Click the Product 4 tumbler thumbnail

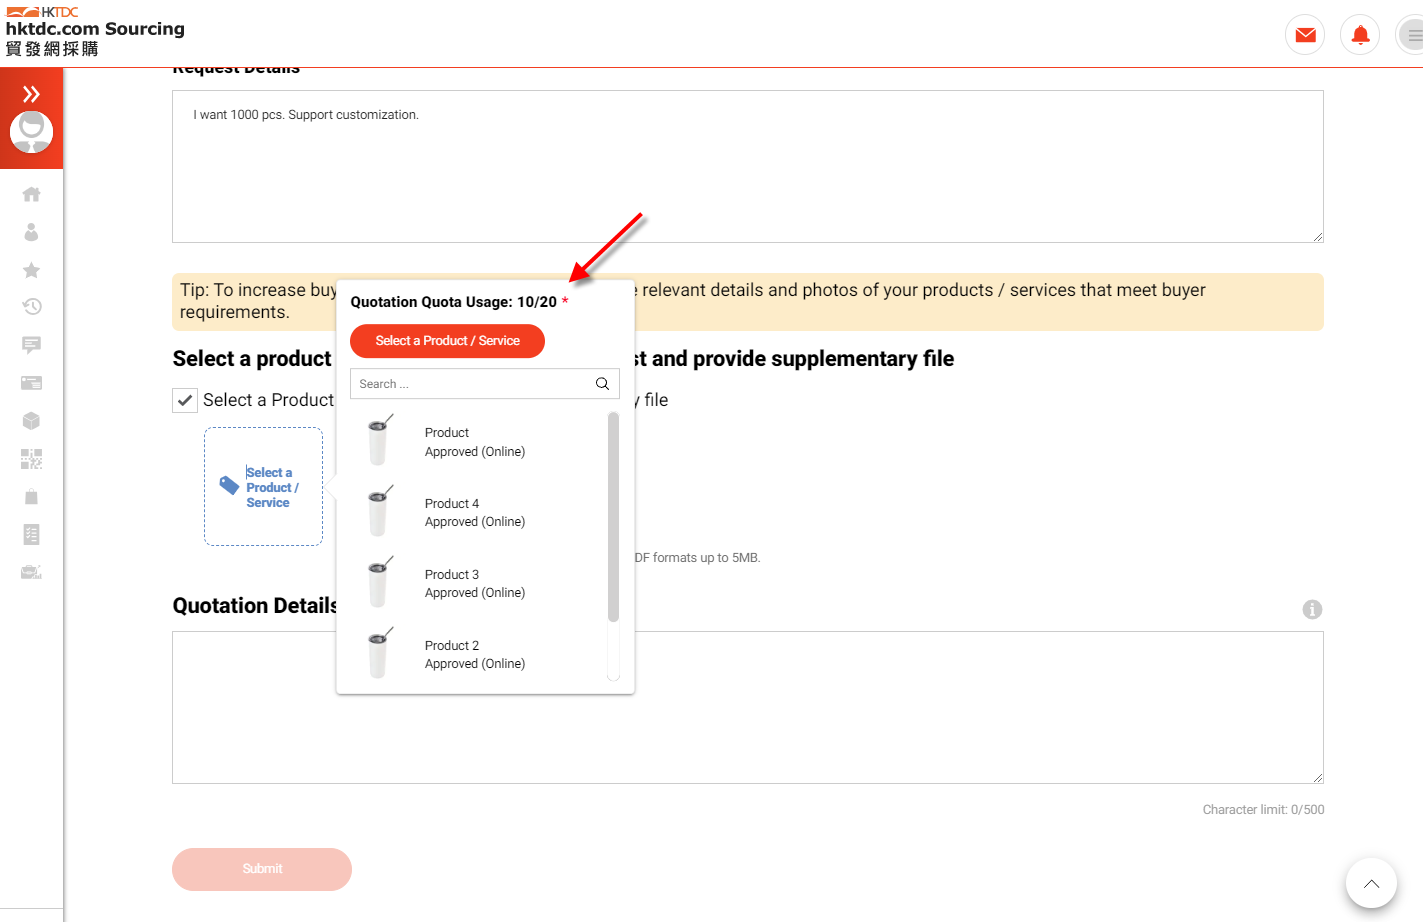pos(378,512)
